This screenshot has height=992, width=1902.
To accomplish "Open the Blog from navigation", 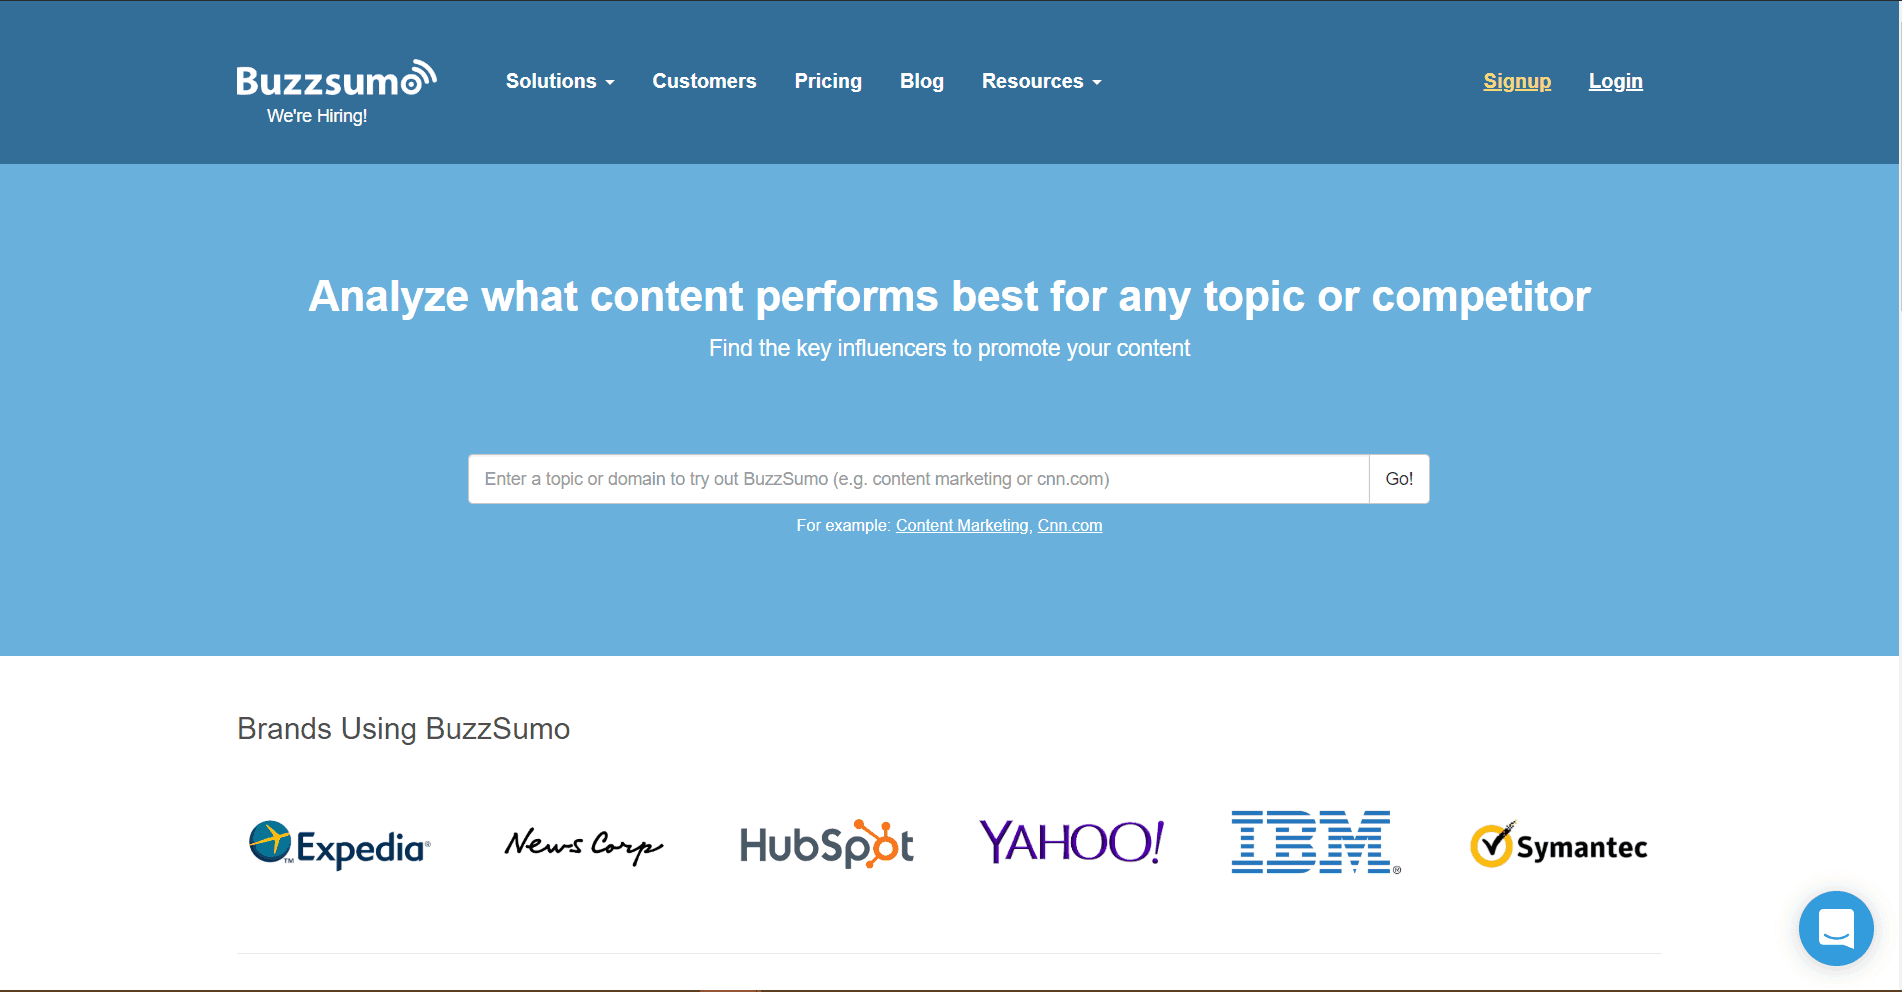I will [922, 81].
